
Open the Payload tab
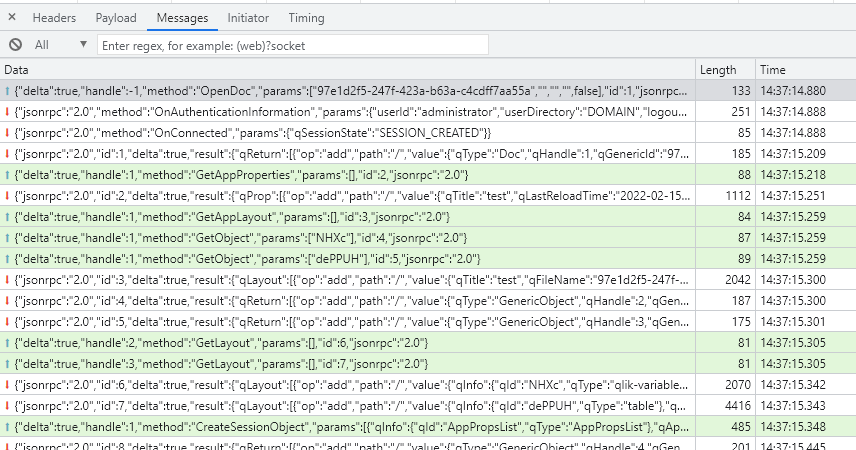click(x=116, y=18)
